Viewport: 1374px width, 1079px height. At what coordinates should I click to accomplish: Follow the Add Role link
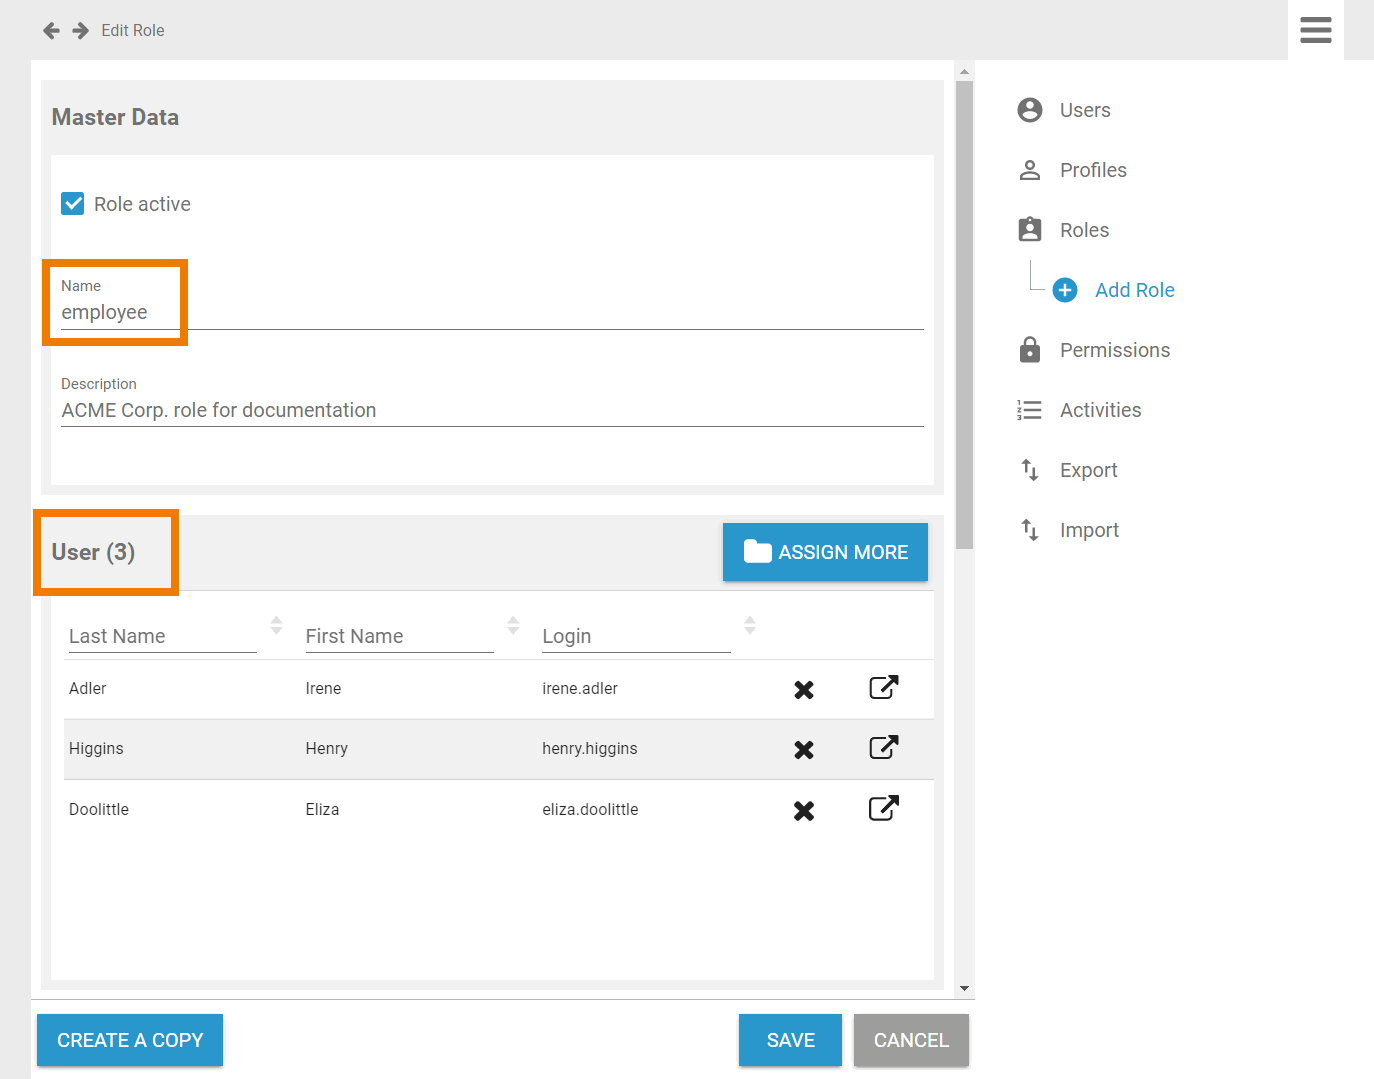tap(1135, 290)
